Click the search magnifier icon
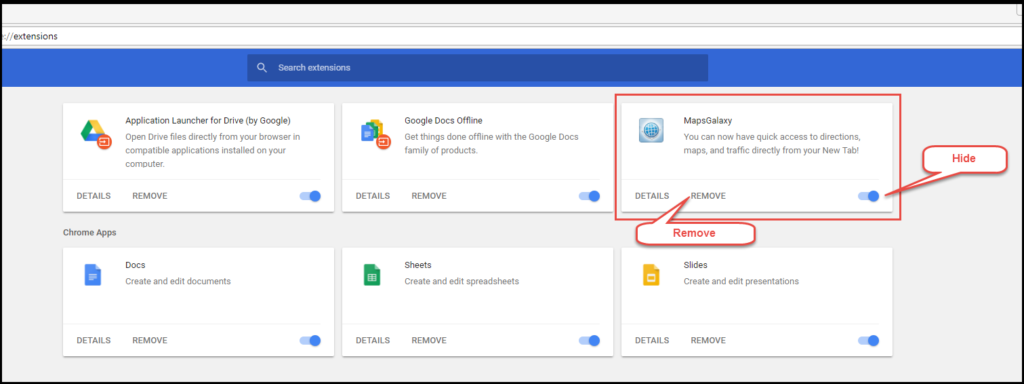1024x384 pixels. (x=262, y=67)
